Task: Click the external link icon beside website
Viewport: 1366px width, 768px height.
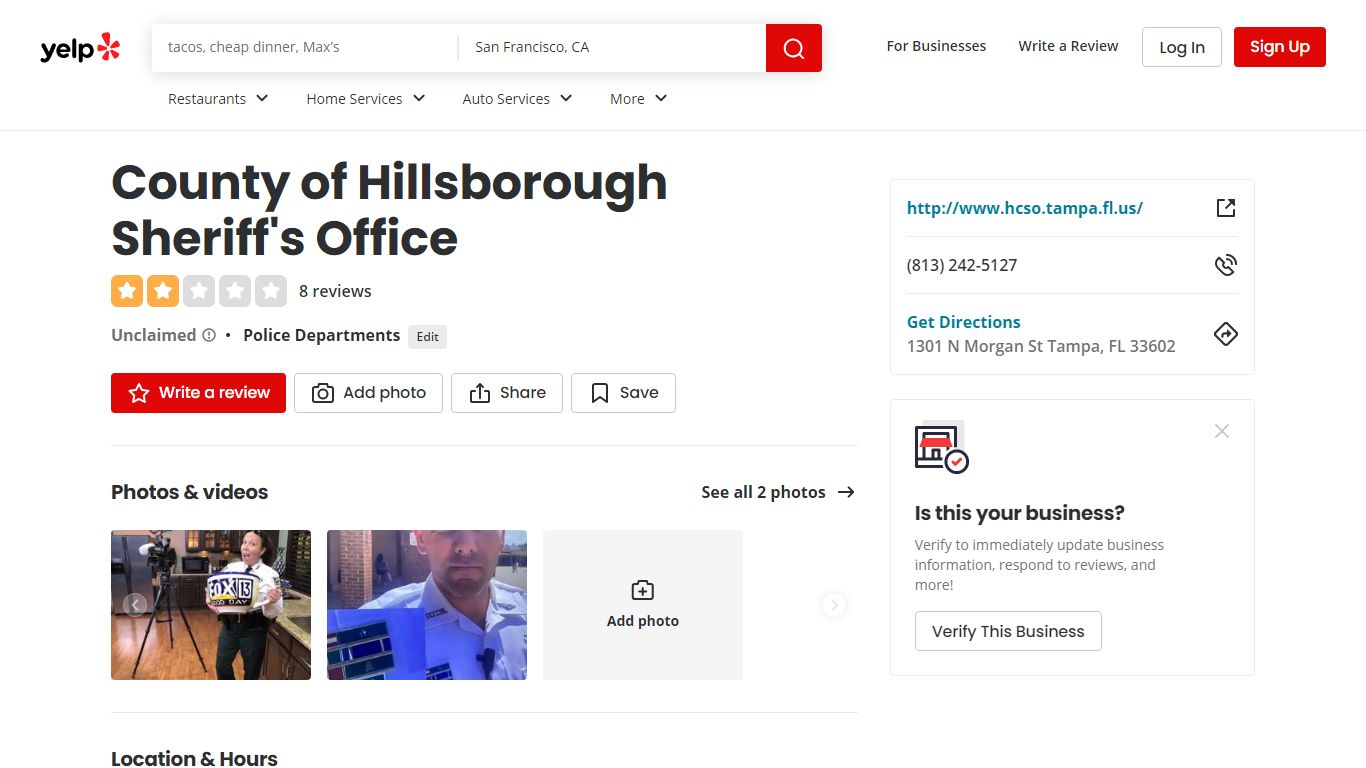Action: [x=1225, y=208]
